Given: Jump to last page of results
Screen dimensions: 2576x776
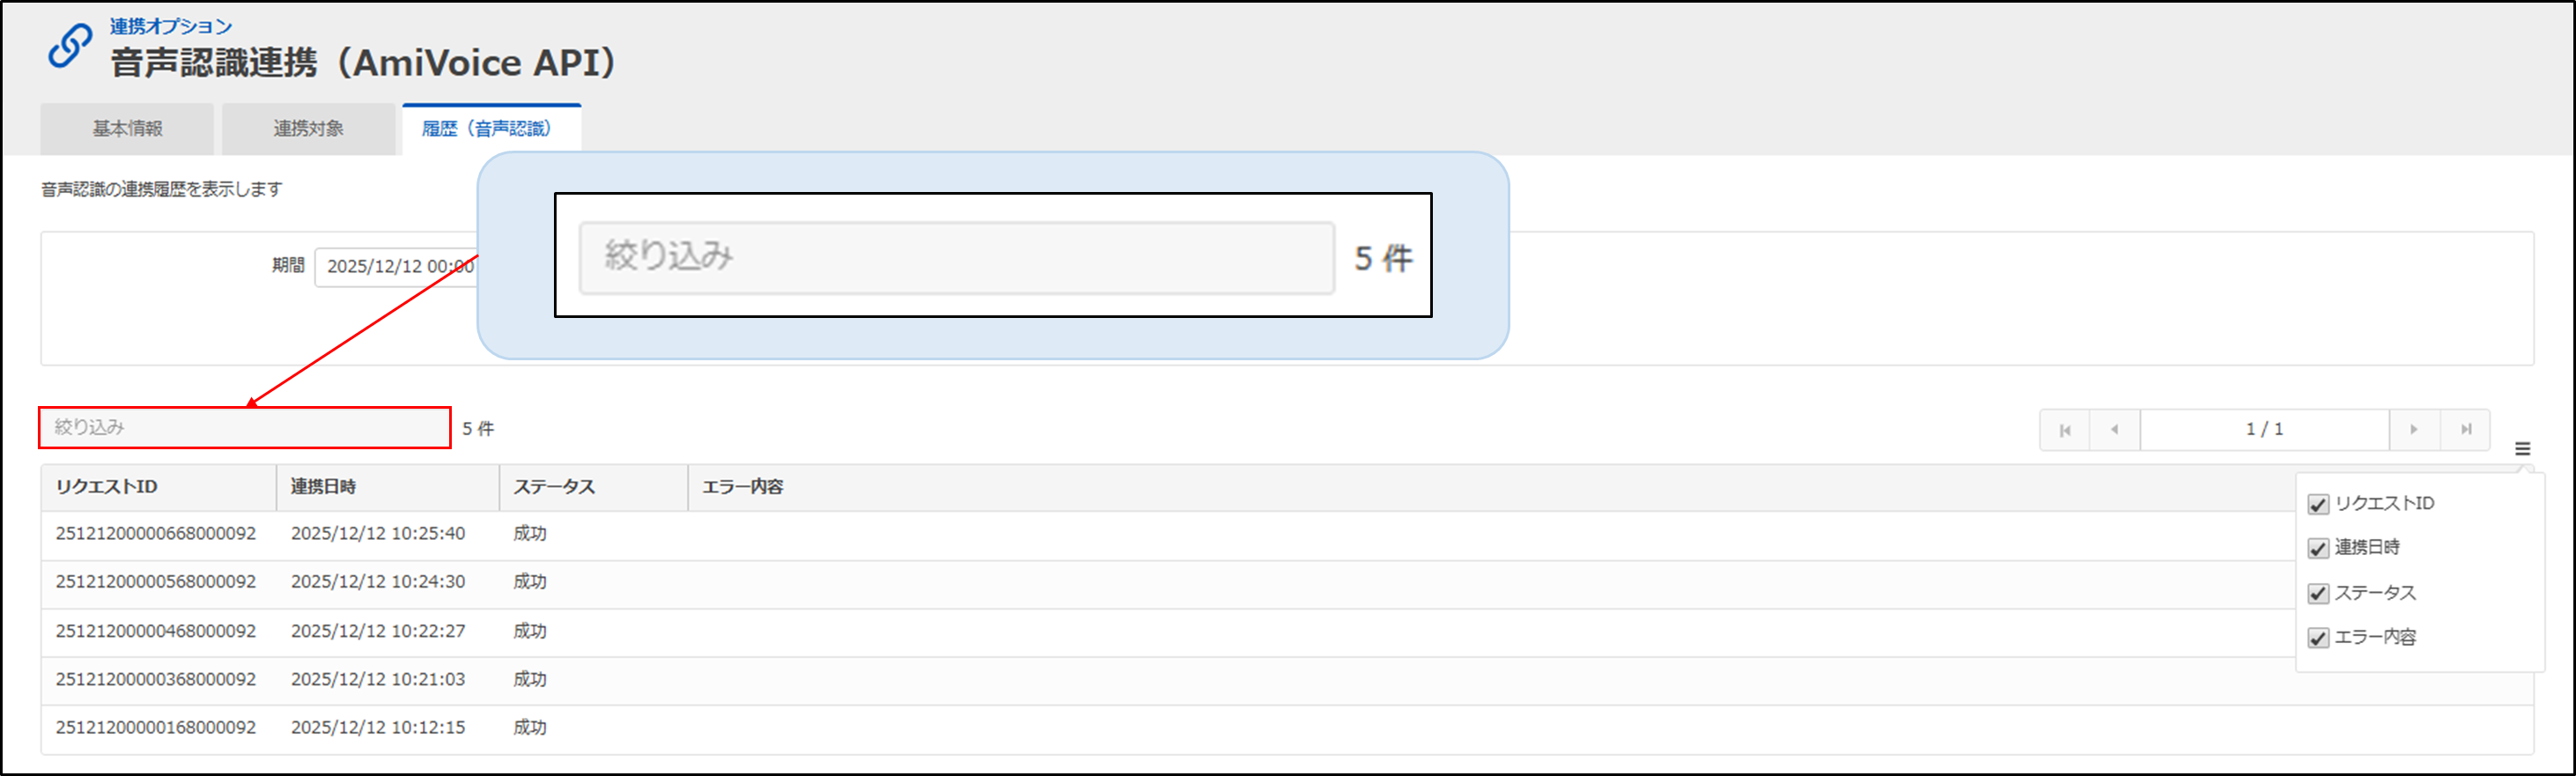Looking at the screenshot, I should click(x=2466, y=430).
